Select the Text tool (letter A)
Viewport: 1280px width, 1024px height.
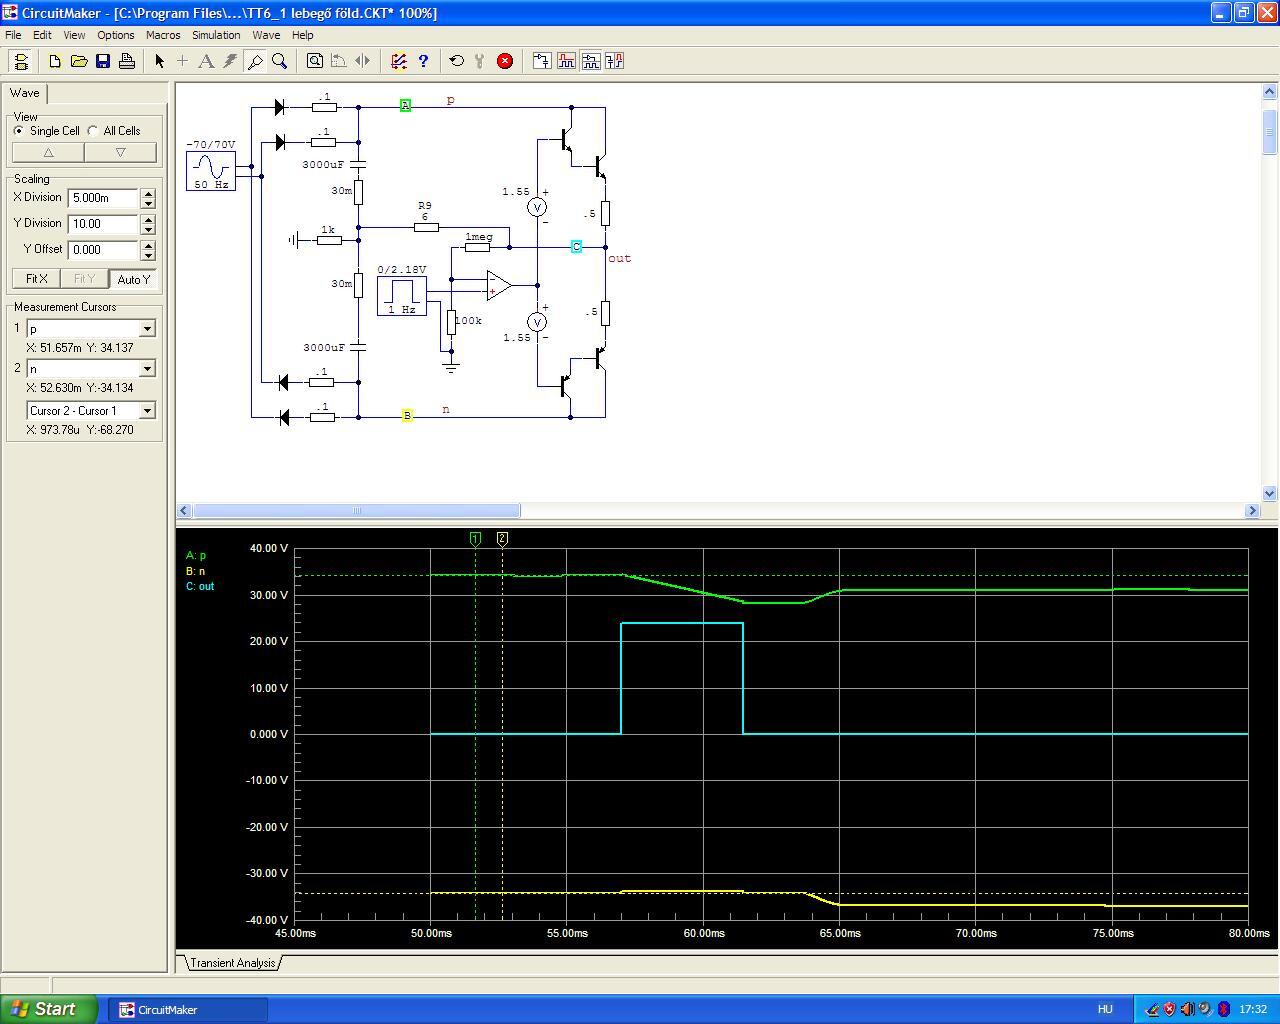[x=206, y=61]
